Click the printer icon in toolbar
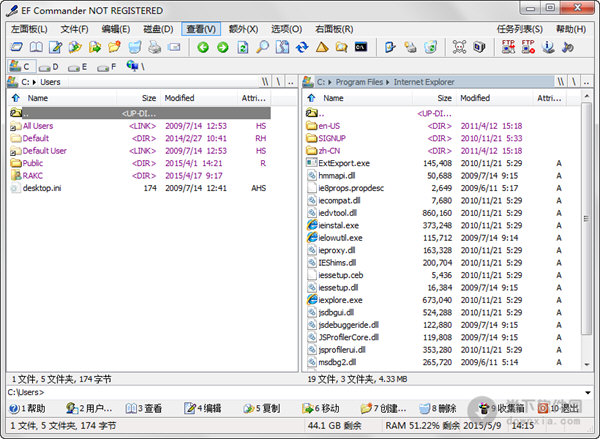 (154, 47)
